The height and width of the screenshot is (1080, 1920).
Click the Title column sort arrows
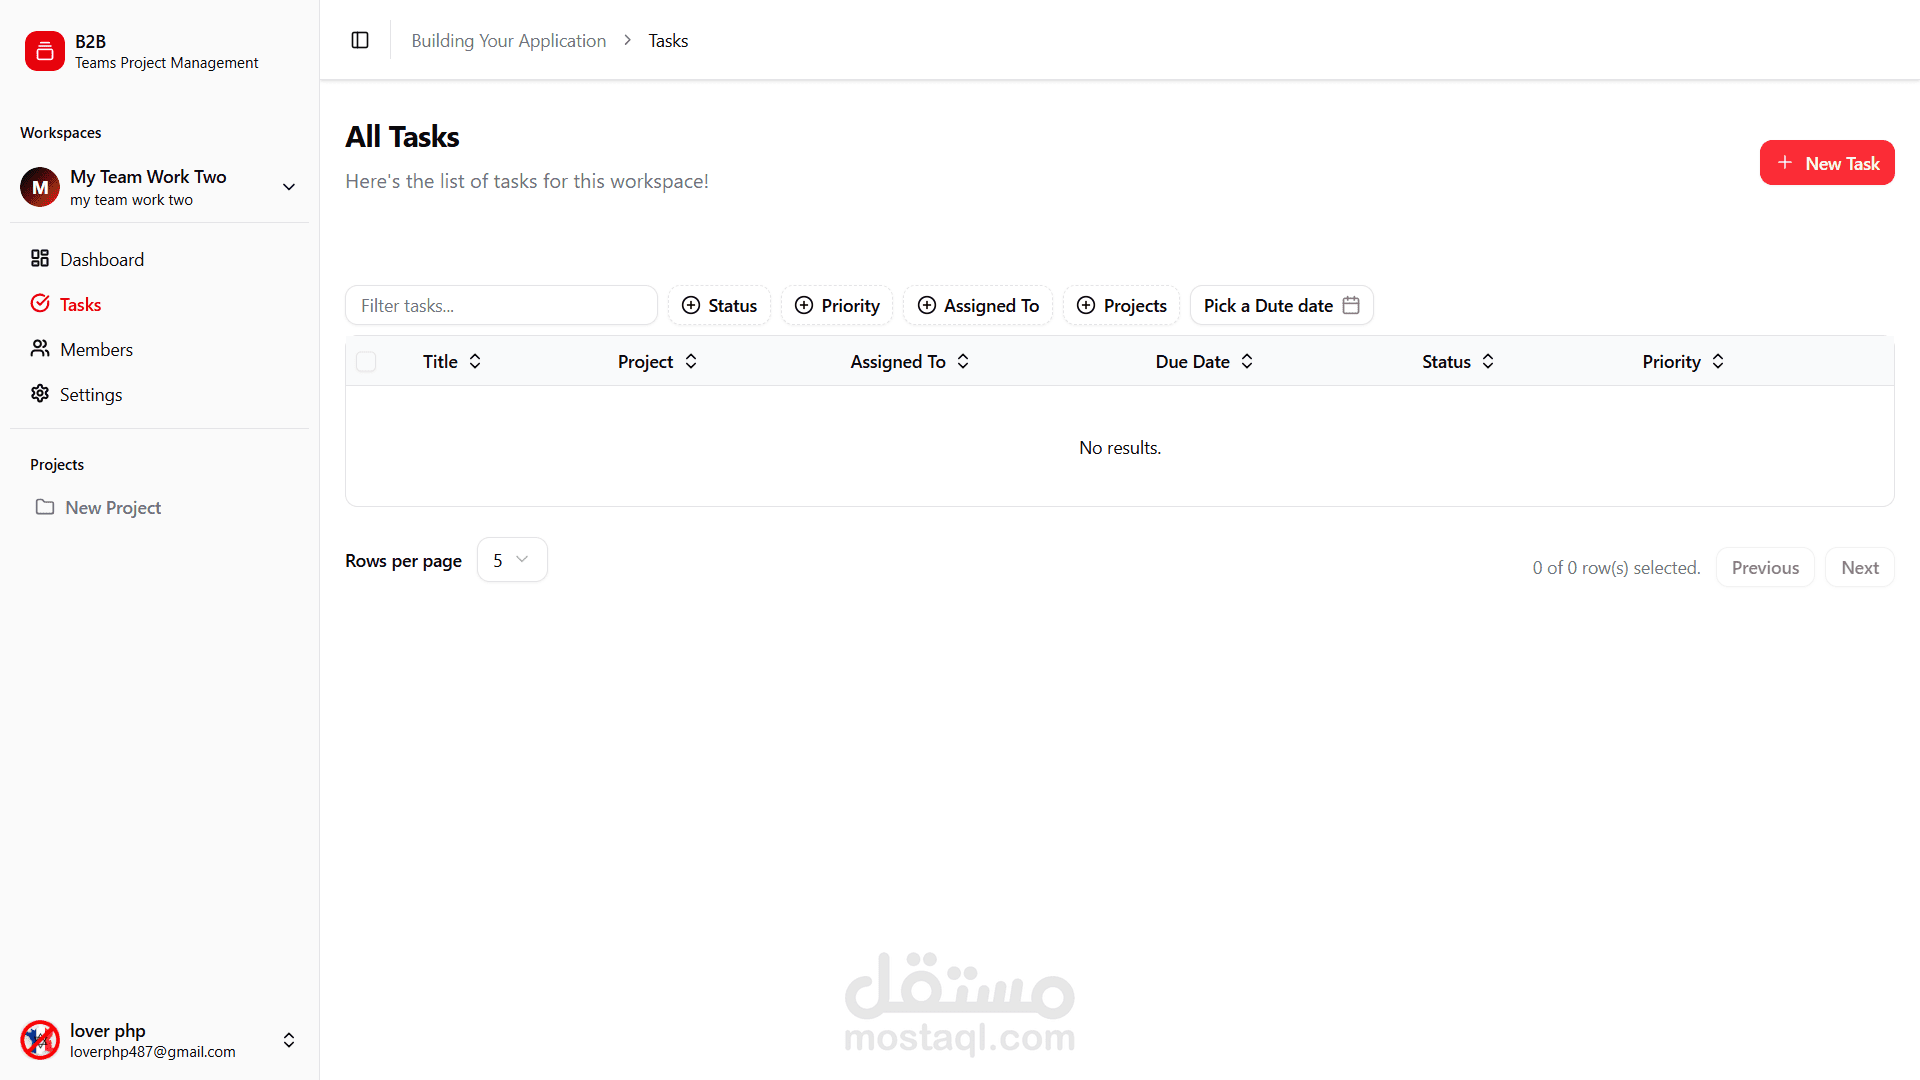[x=475, y=361]
